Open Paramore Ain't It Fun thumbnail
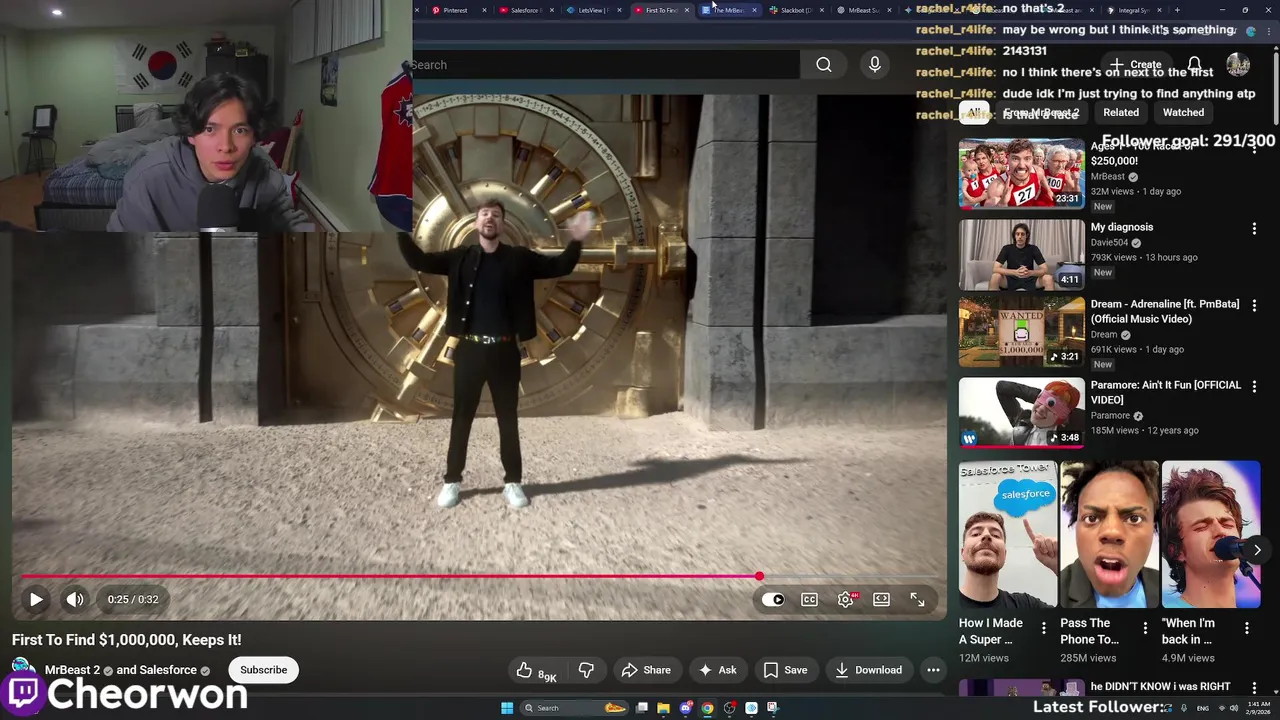 coord(1021,412)
